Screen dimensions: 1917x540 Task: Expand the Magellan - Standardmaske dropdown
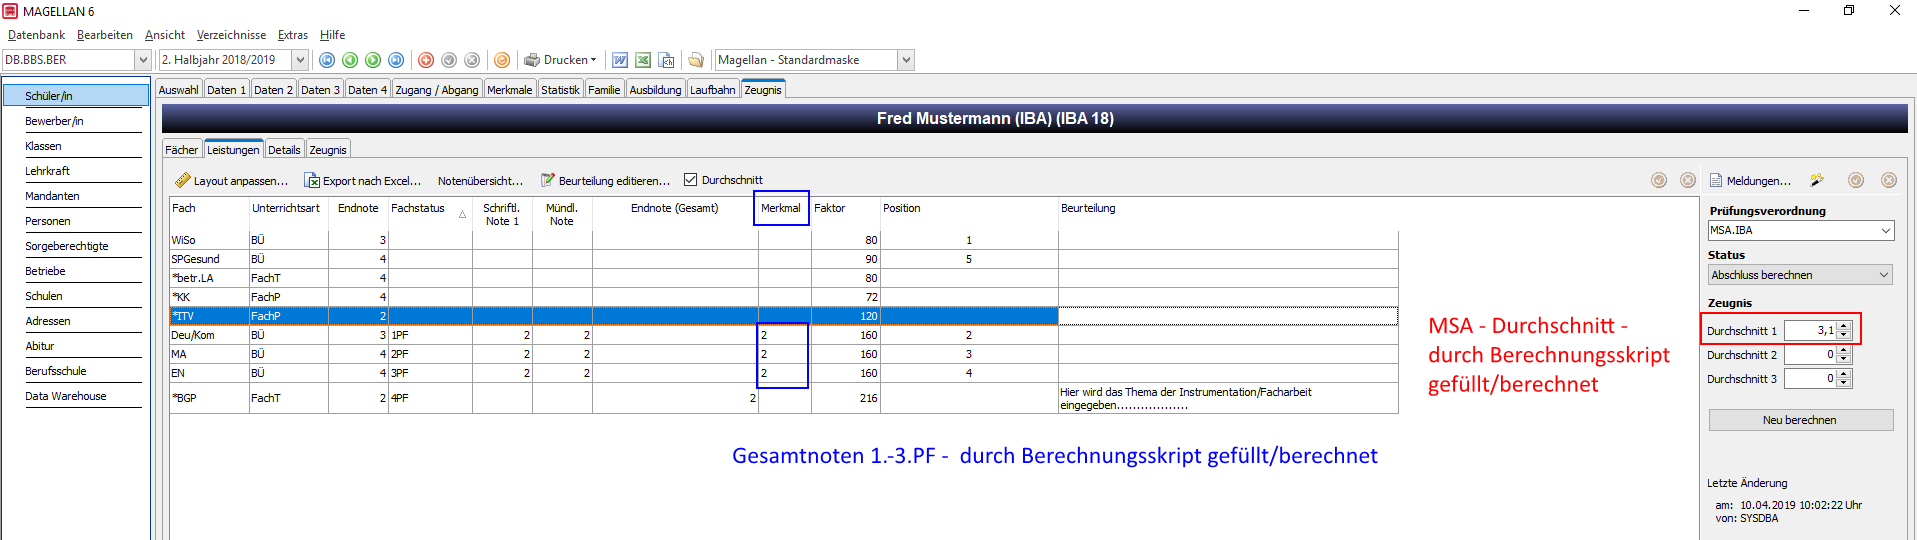906,60
